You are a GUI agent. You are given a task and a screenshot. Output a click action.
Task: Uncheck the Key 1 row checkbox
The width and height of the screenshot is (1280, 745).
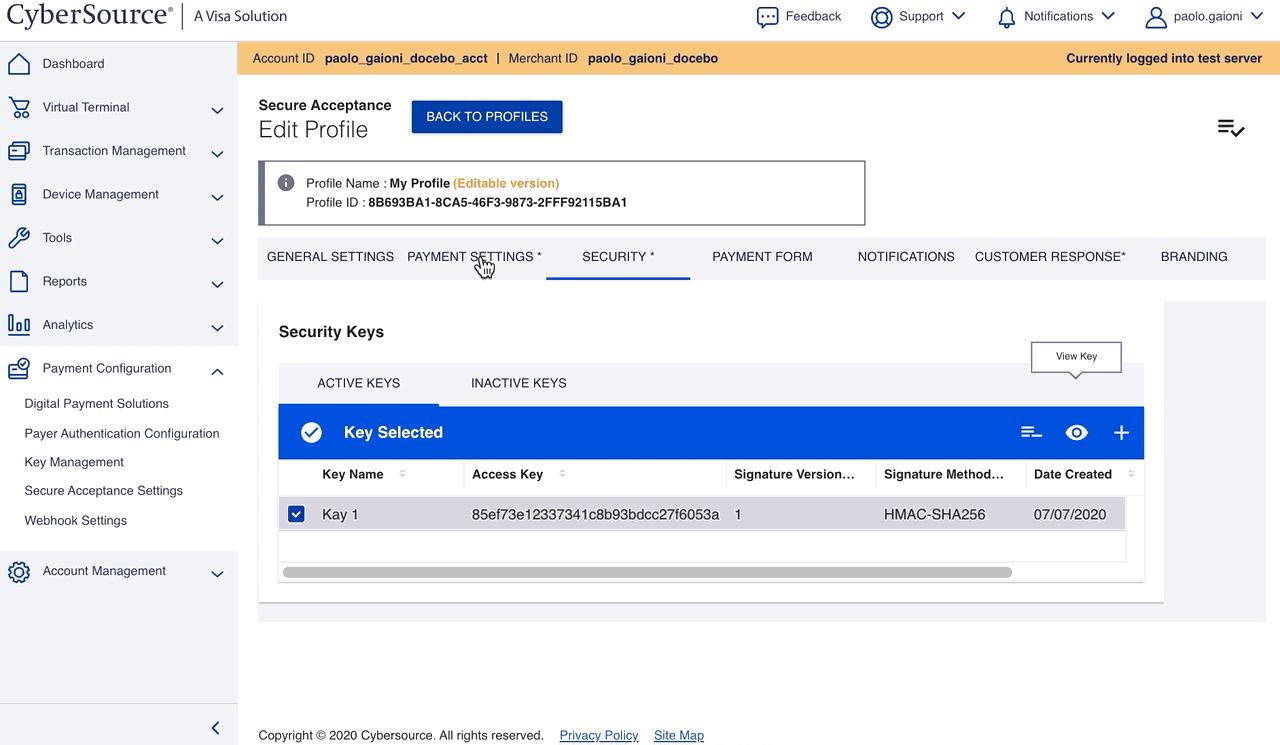click(296, 514)
